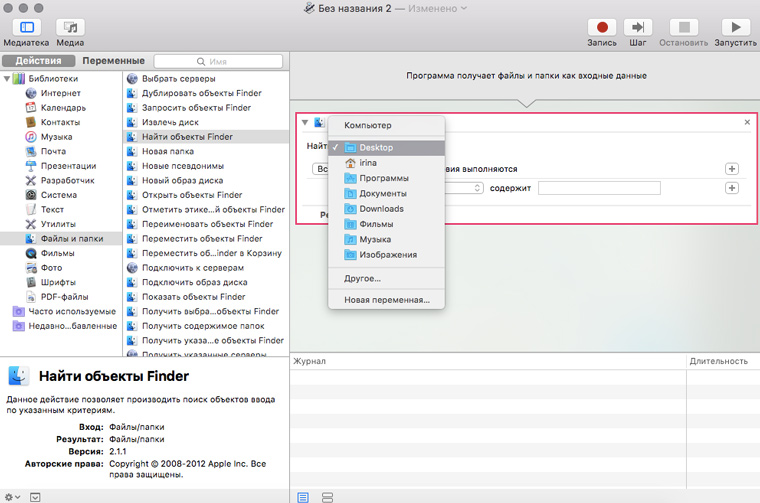
Task: Click the Запись record button
Action: click(x=602, y=28)
